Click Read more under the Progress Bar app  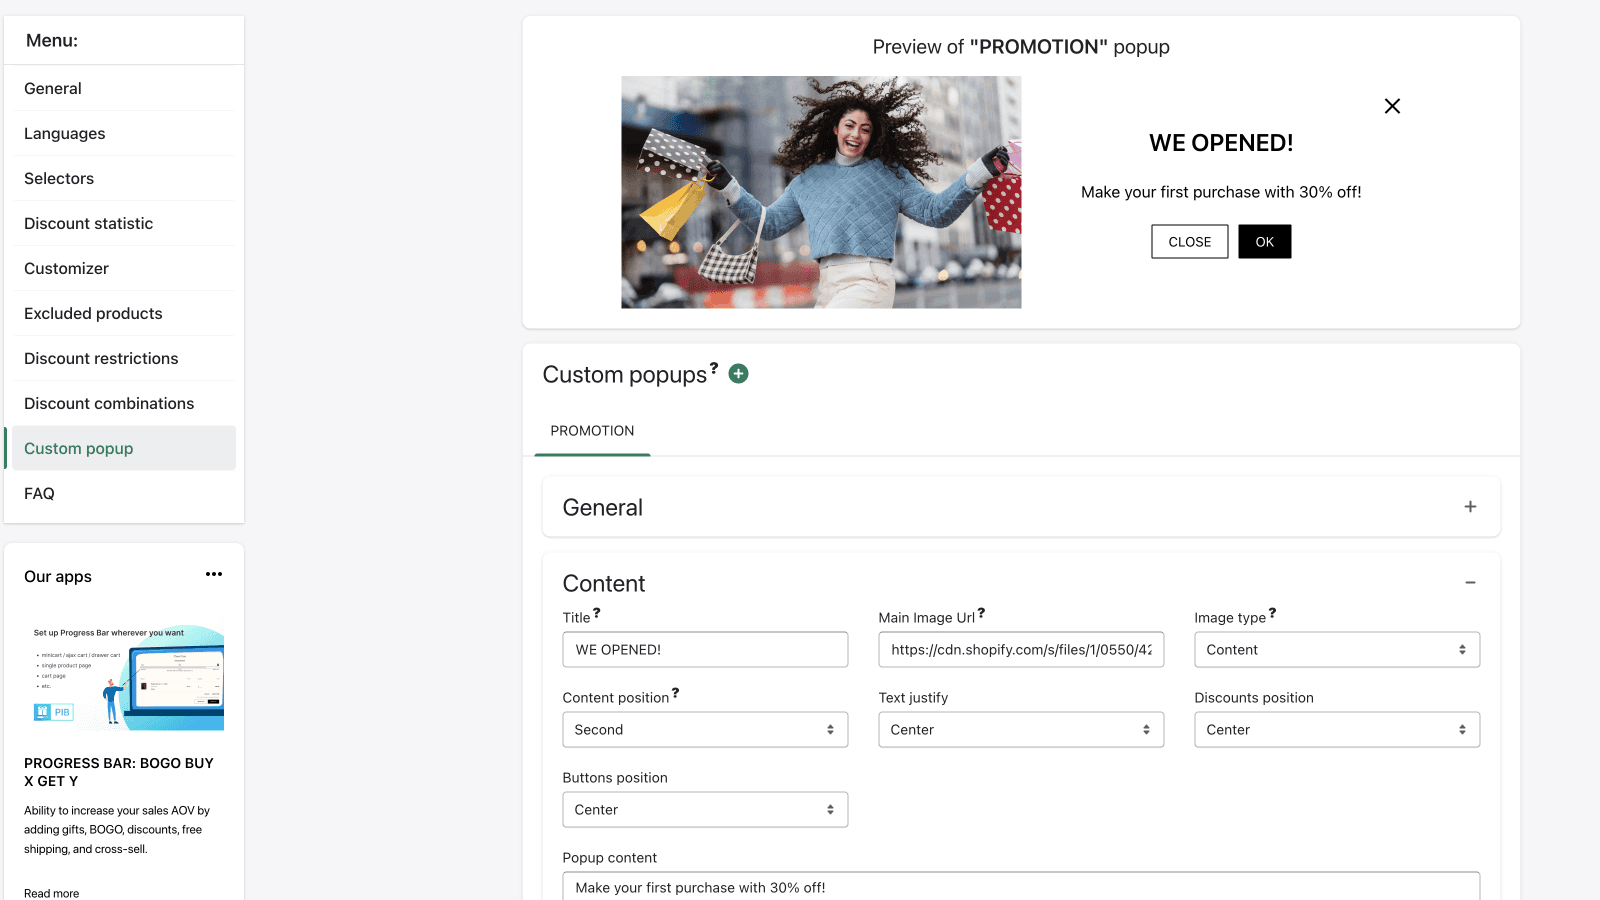click(49, 892)
